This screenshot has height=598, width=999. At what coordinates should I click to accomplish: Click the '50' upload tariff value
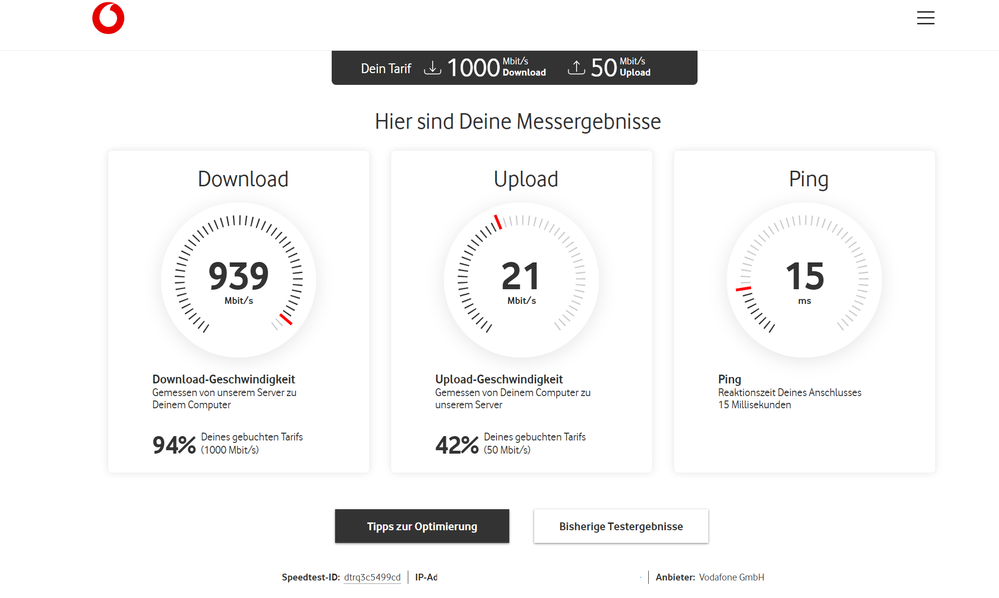pos(603,68)
